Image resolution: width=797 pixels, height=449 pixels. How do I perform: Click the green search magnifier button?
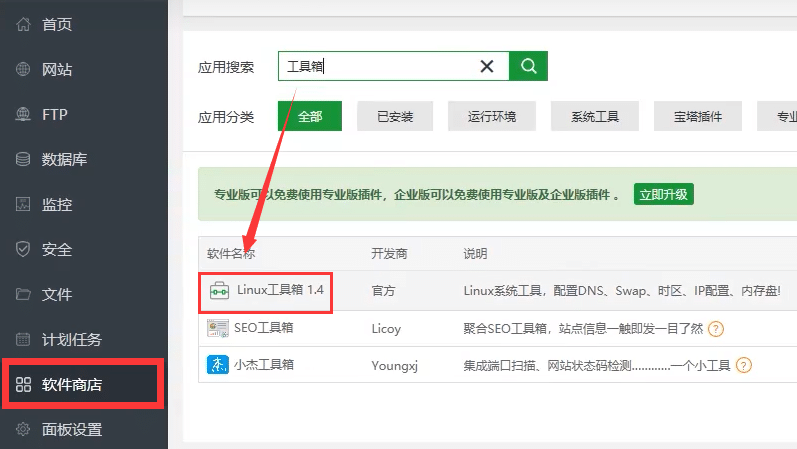(528, 66)
